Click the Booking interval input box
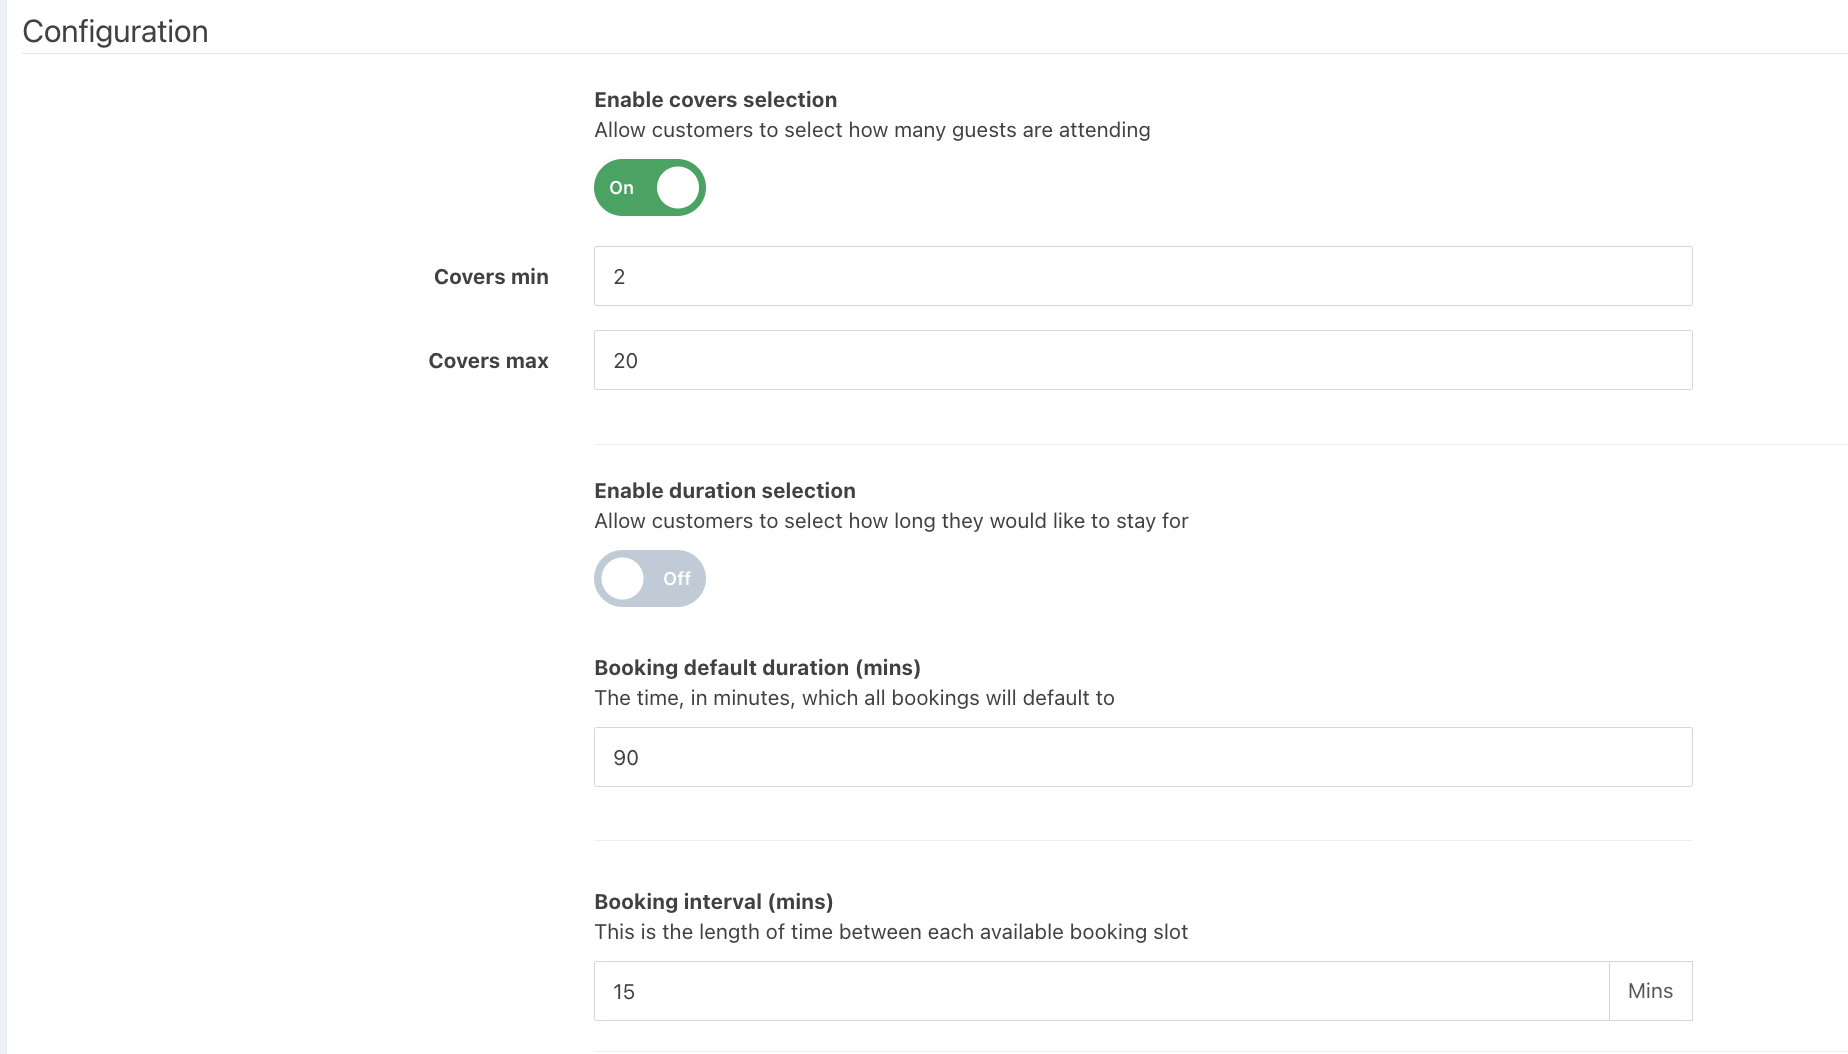 click(1101, 991)
